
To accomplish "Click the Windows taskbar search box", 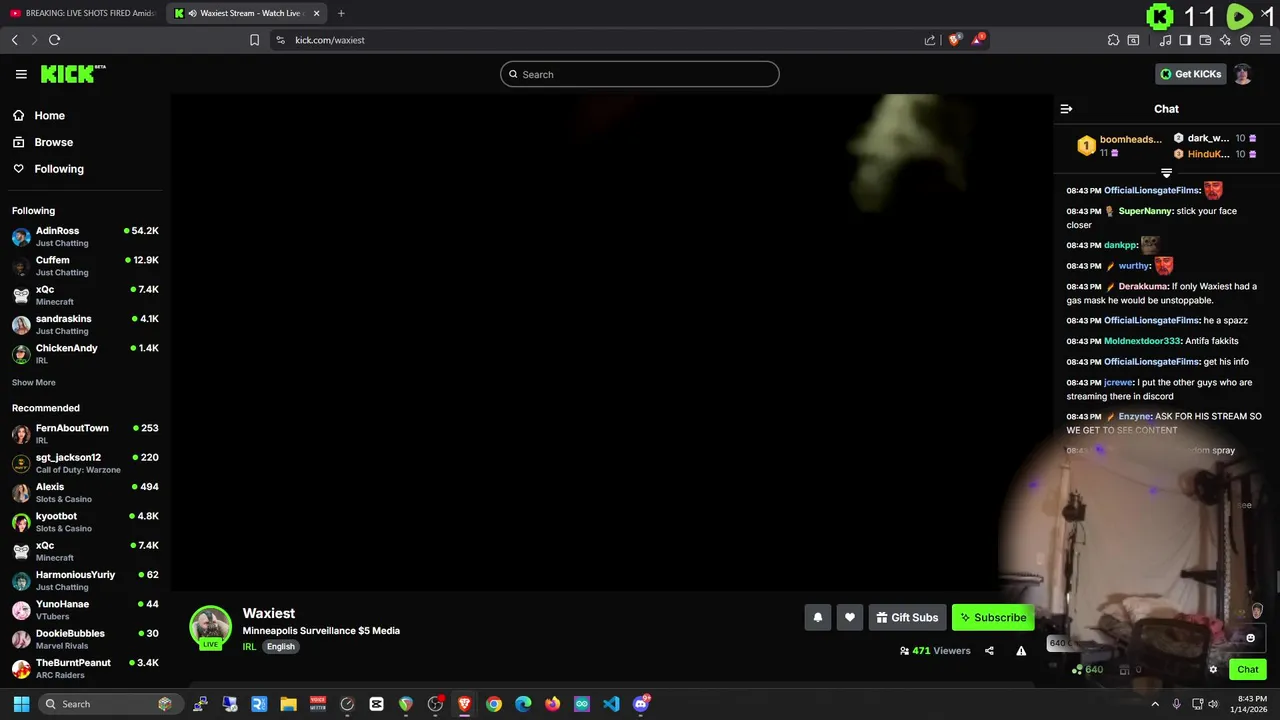I will pos(110,704).
